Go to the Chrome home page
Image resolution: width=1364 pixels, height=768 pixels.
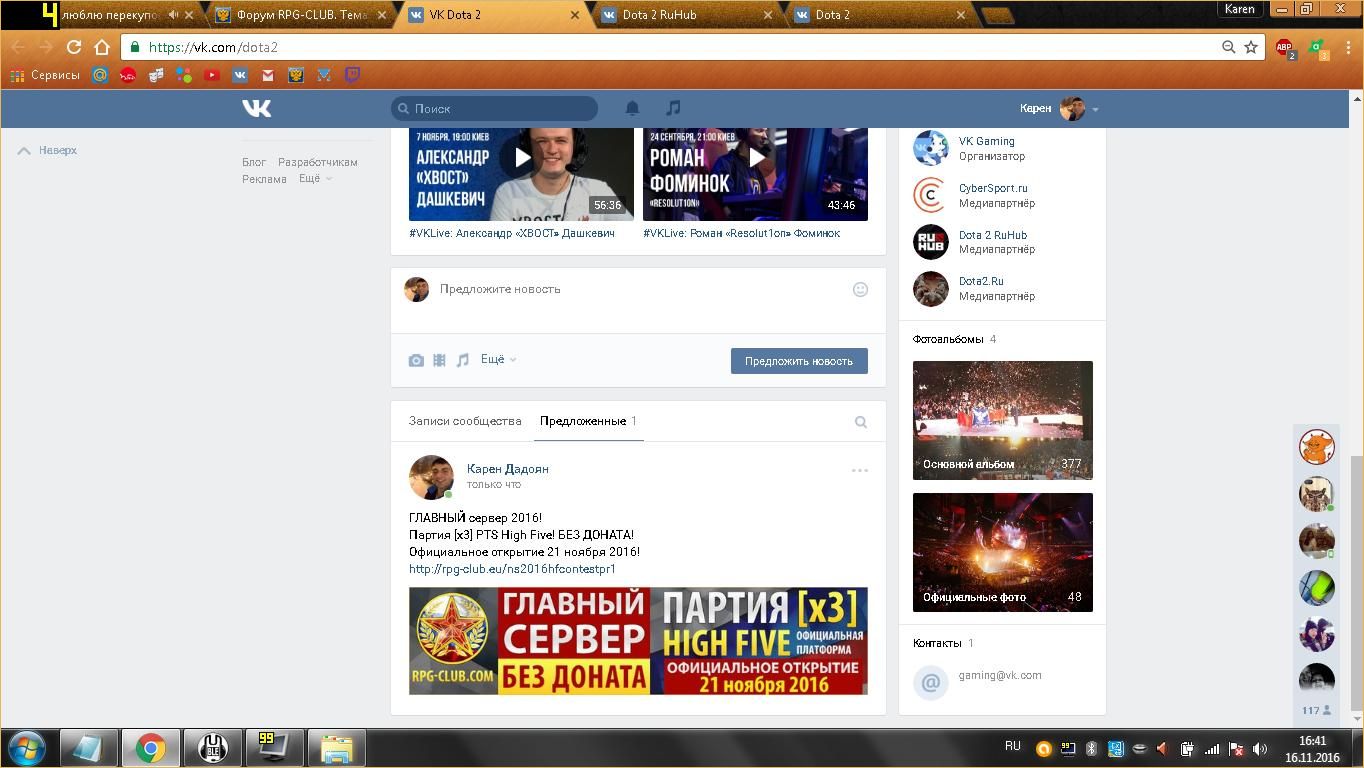pos(101,47)
